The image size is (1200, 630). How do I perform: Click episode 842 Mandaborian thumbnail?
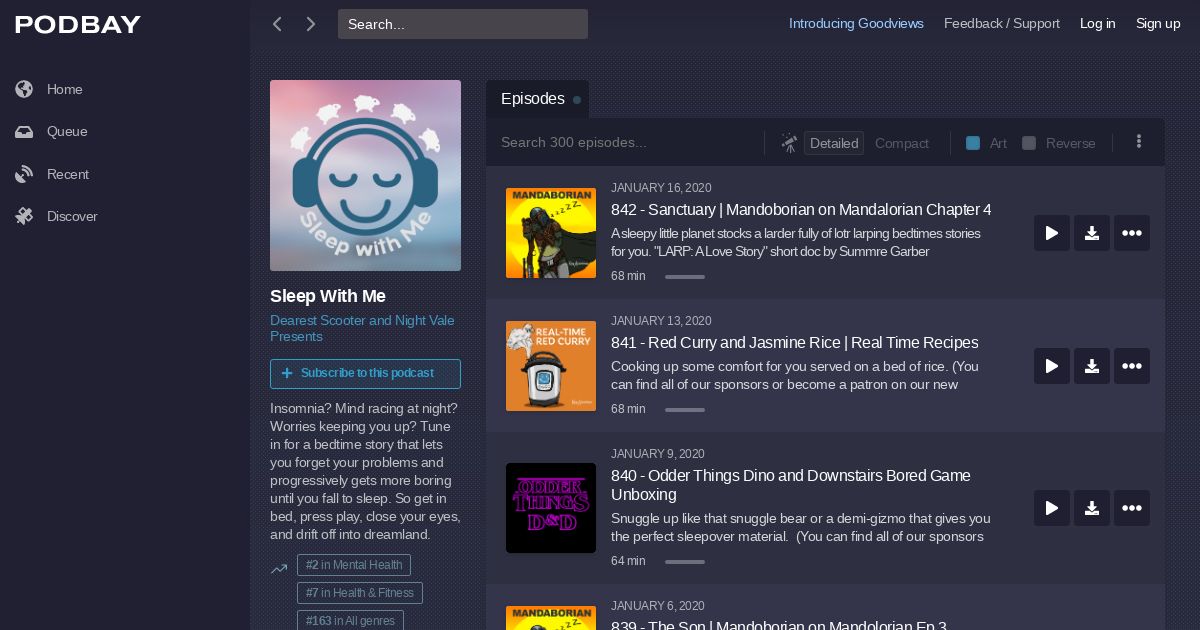551,233
